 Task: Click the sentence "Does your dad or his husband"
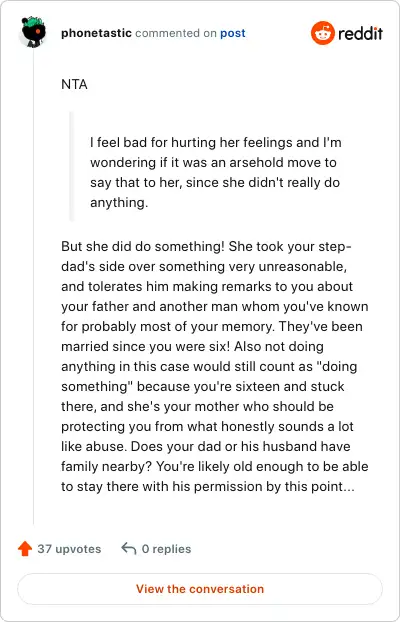pos(241,447)
